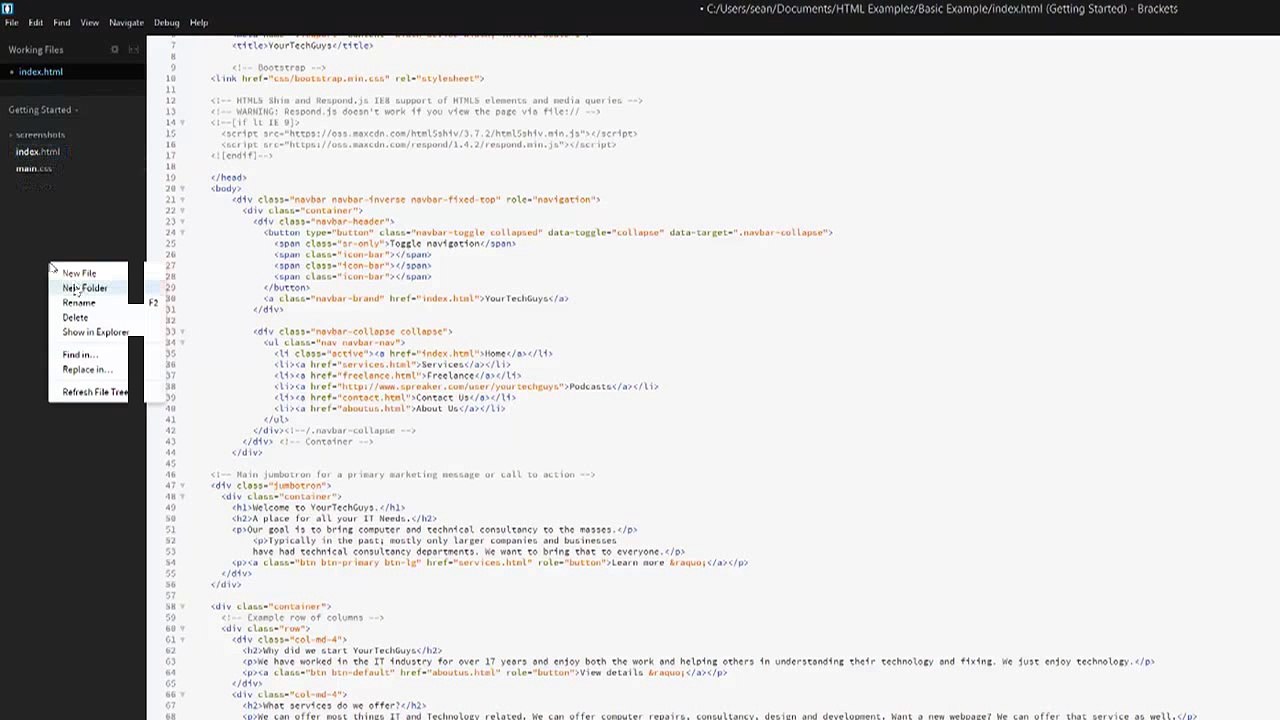Click line number 10 in the gutter

(x=171, y=78)
